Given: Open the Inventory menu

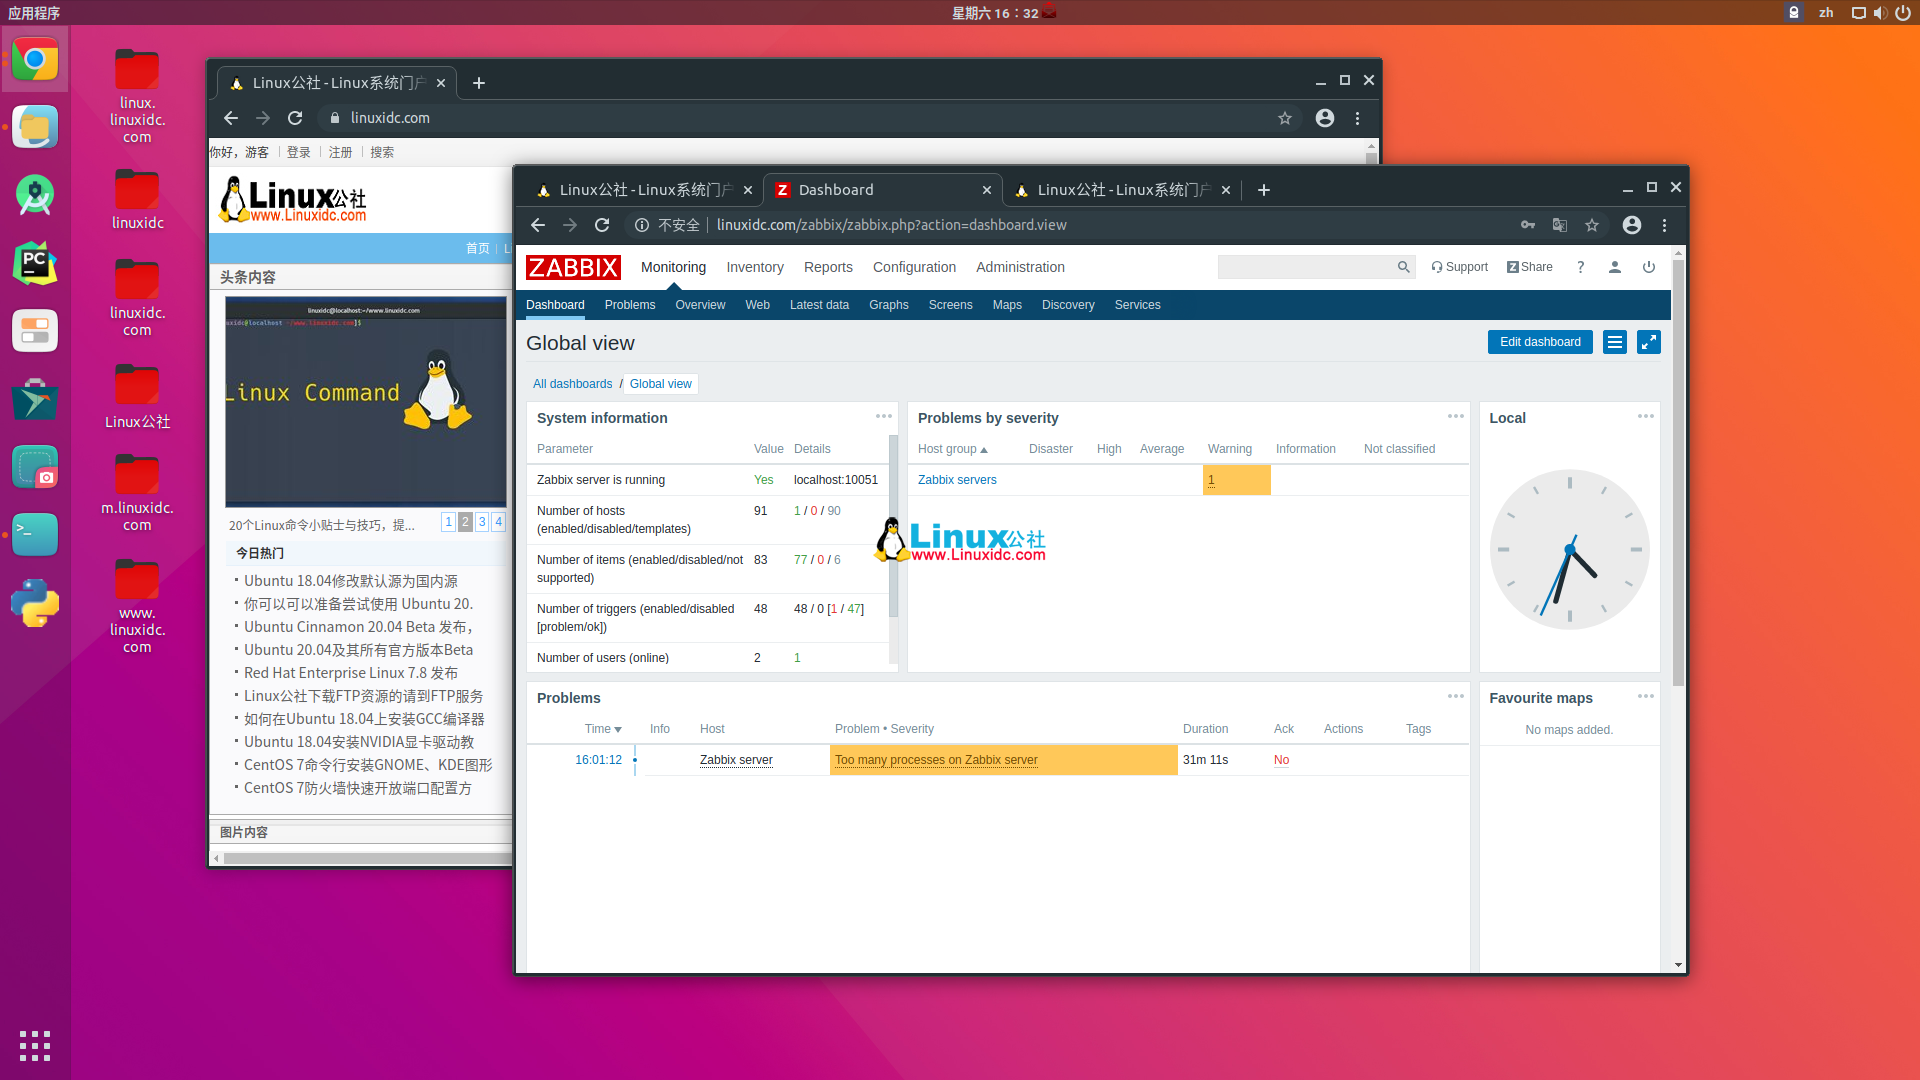Looking at the screenshot, I should 755,267.
